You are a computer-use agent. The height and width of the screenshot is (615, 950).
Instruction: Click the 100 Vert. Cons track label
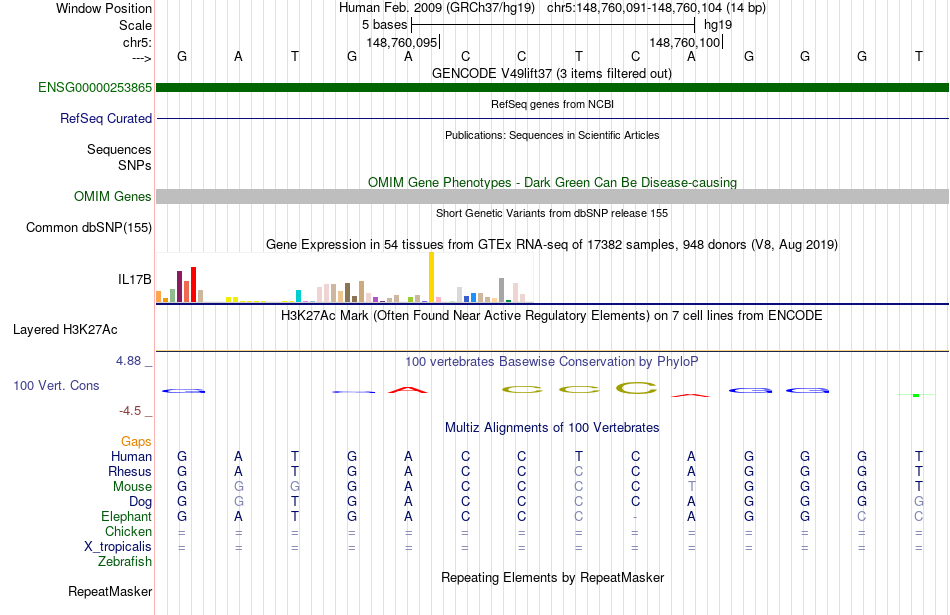click(56, 385)
